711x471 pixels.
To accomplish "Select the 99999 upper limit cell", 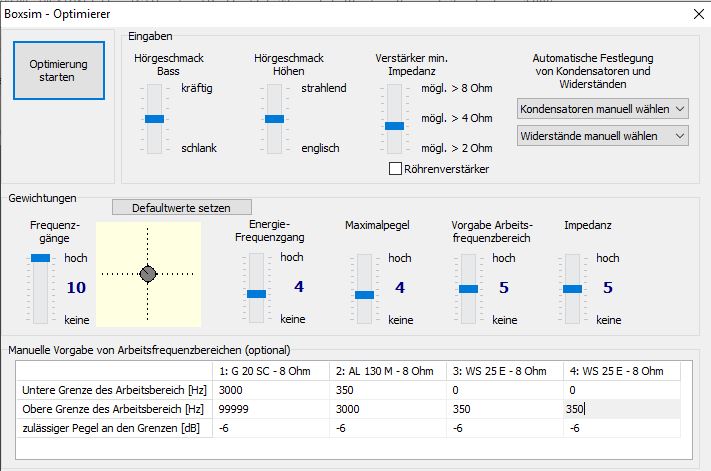I will [x=271, y=409].
